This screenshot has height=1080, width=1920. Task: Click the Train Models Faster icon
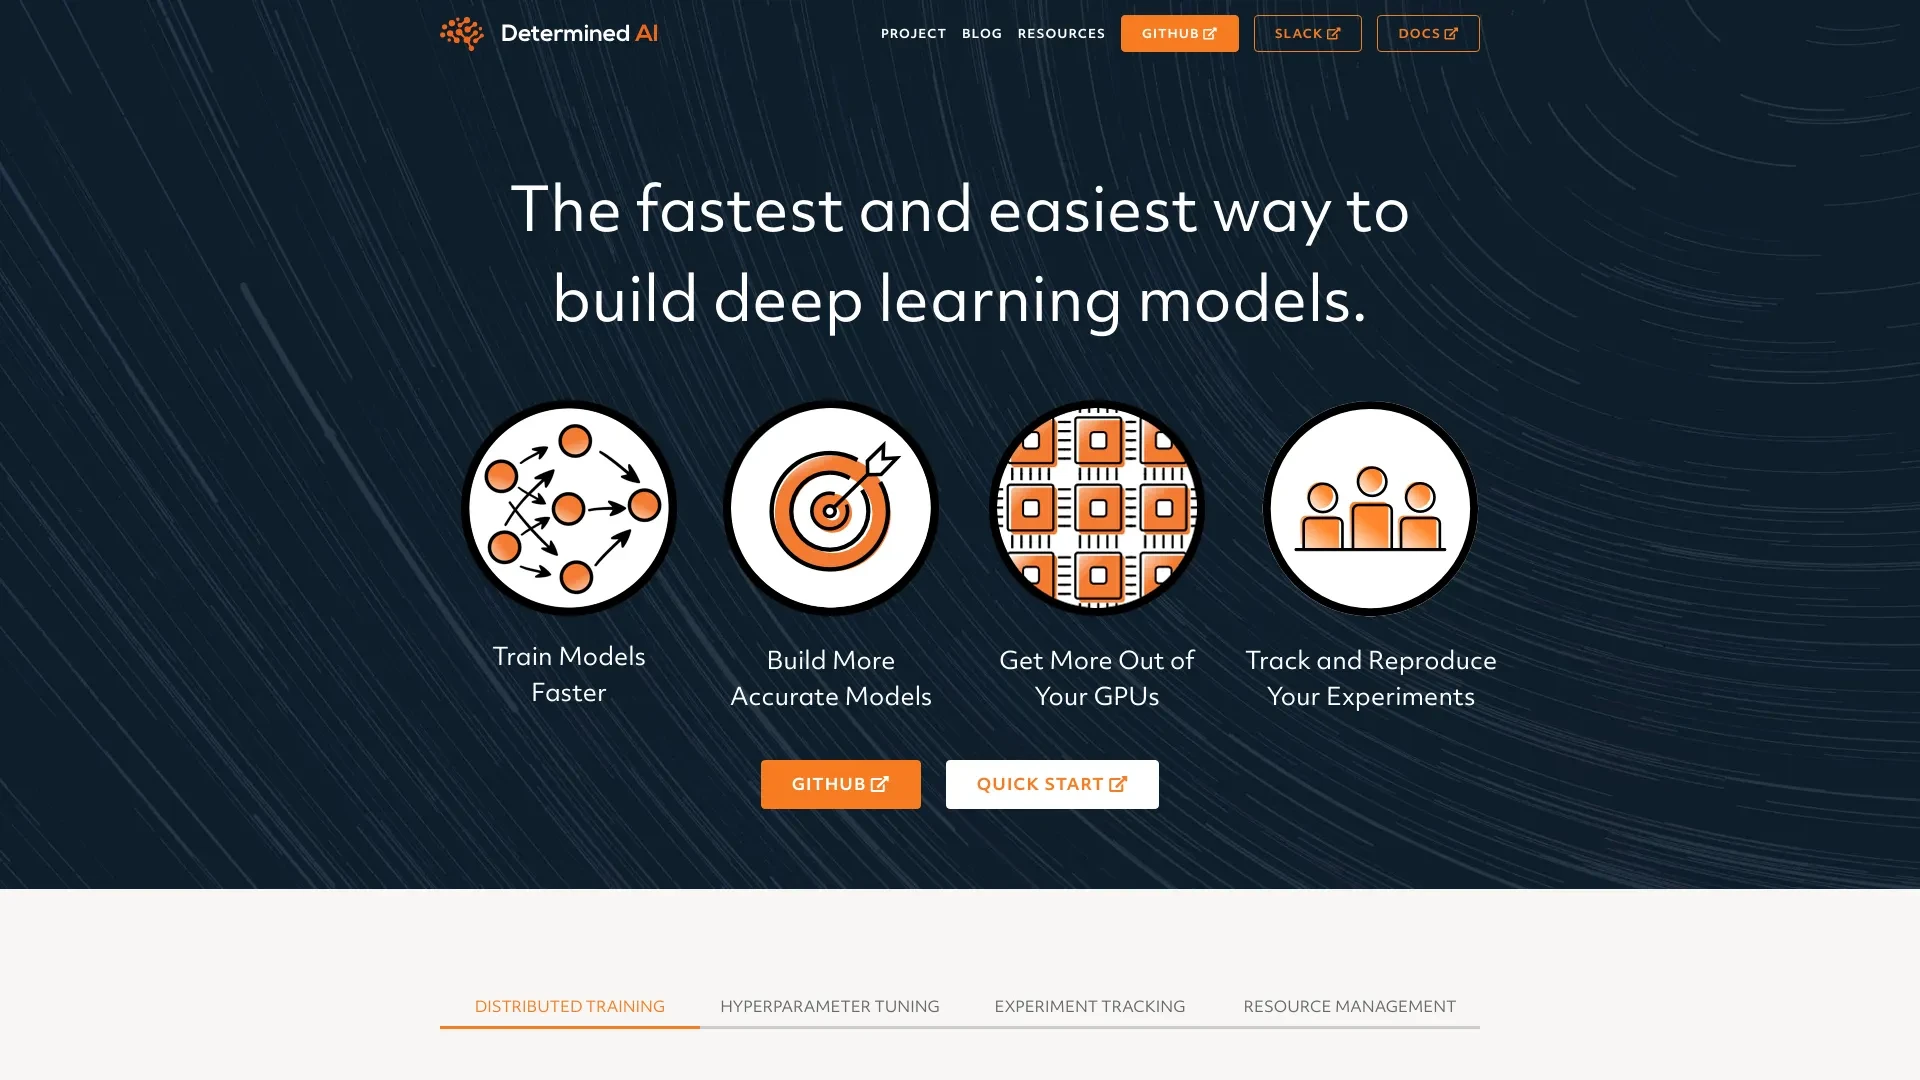pyautogui.click(x=568, y=508)
